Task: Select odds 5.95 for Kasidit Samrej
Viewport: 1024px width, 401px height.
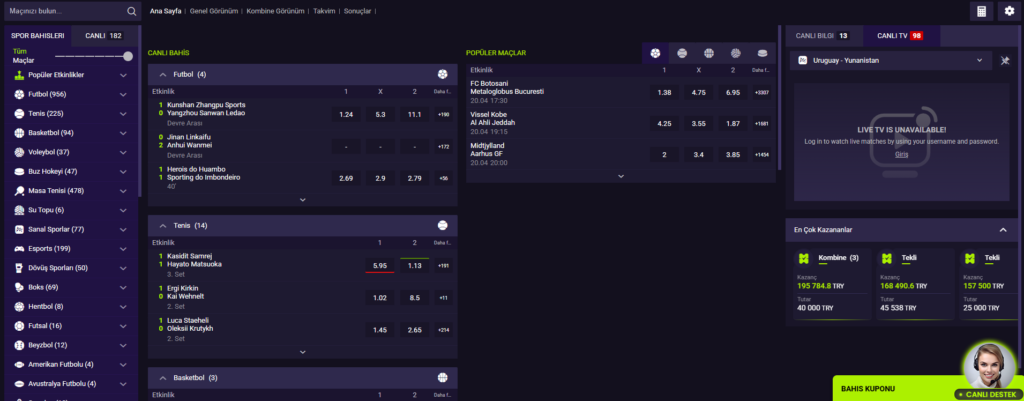Action: tap(379, 265)
